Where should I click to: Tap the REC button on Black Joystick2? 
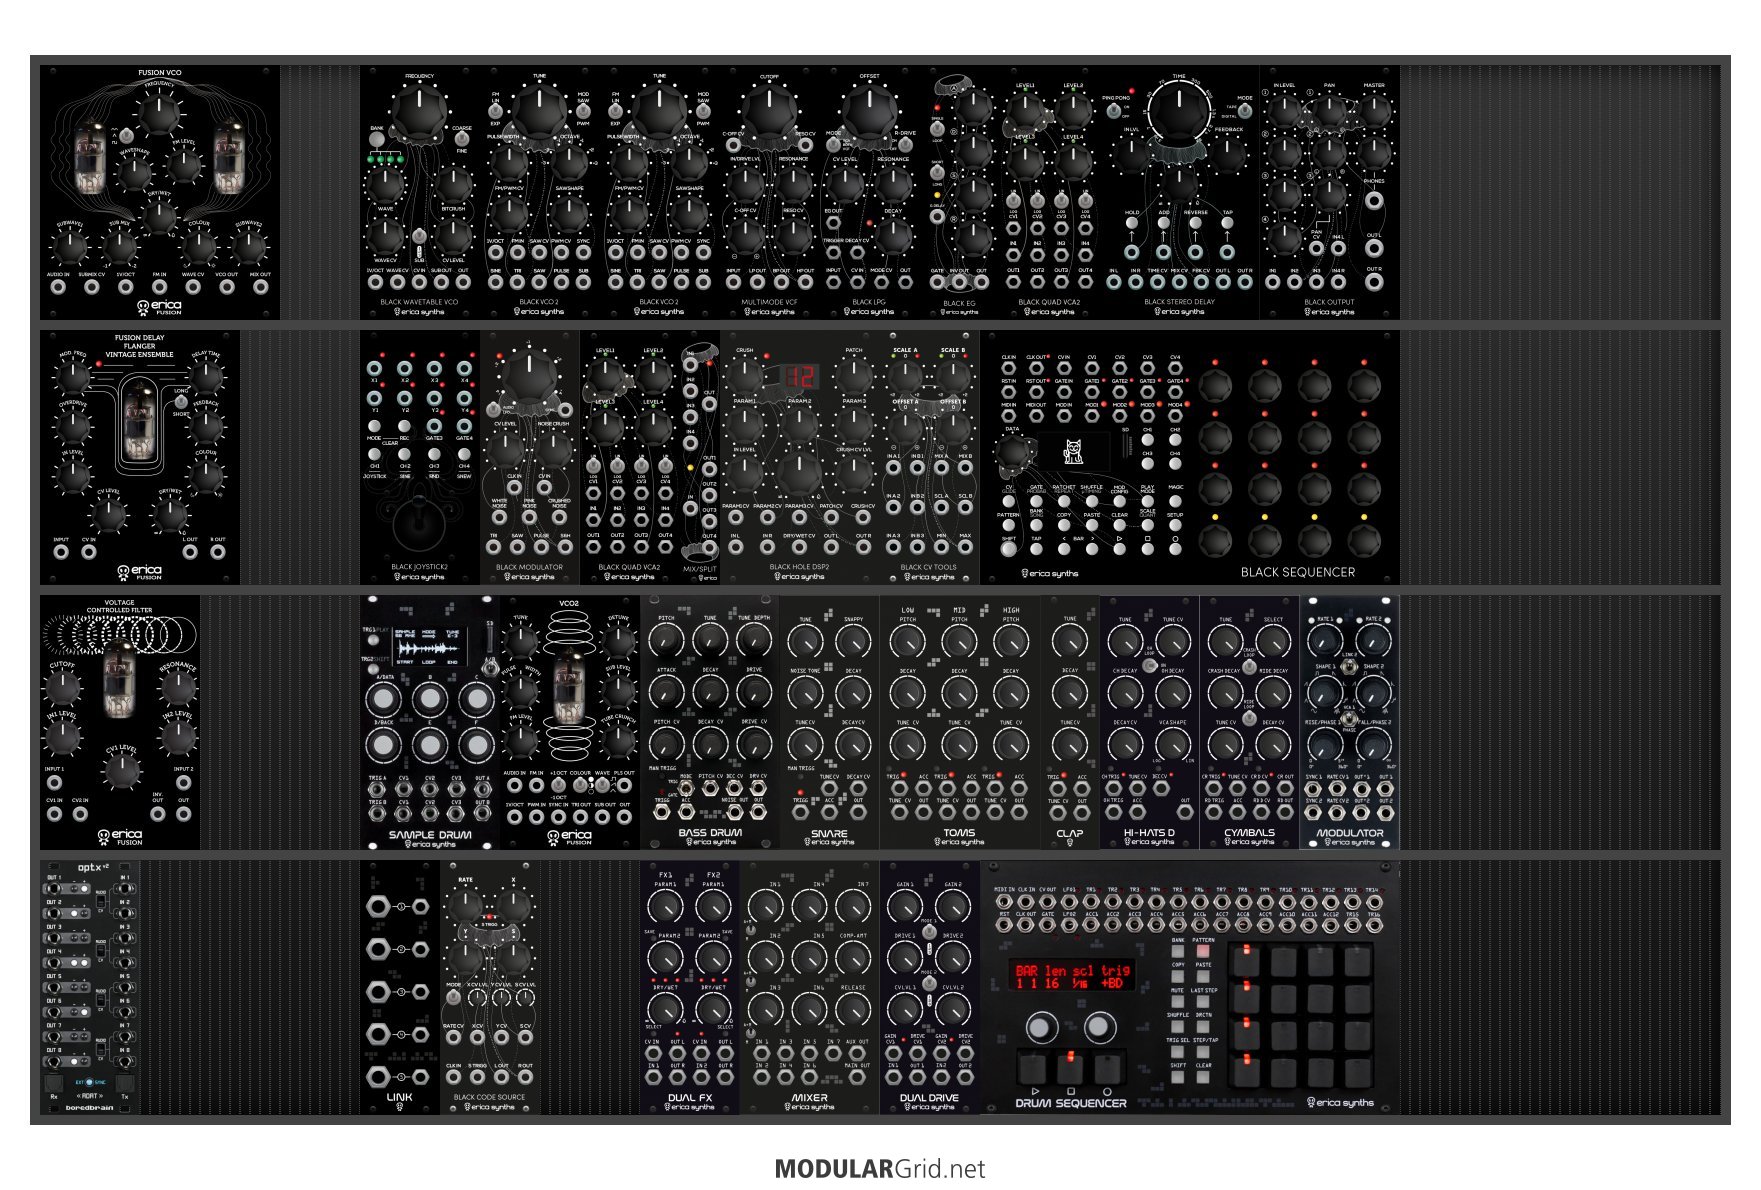click(x=405, y=428)
